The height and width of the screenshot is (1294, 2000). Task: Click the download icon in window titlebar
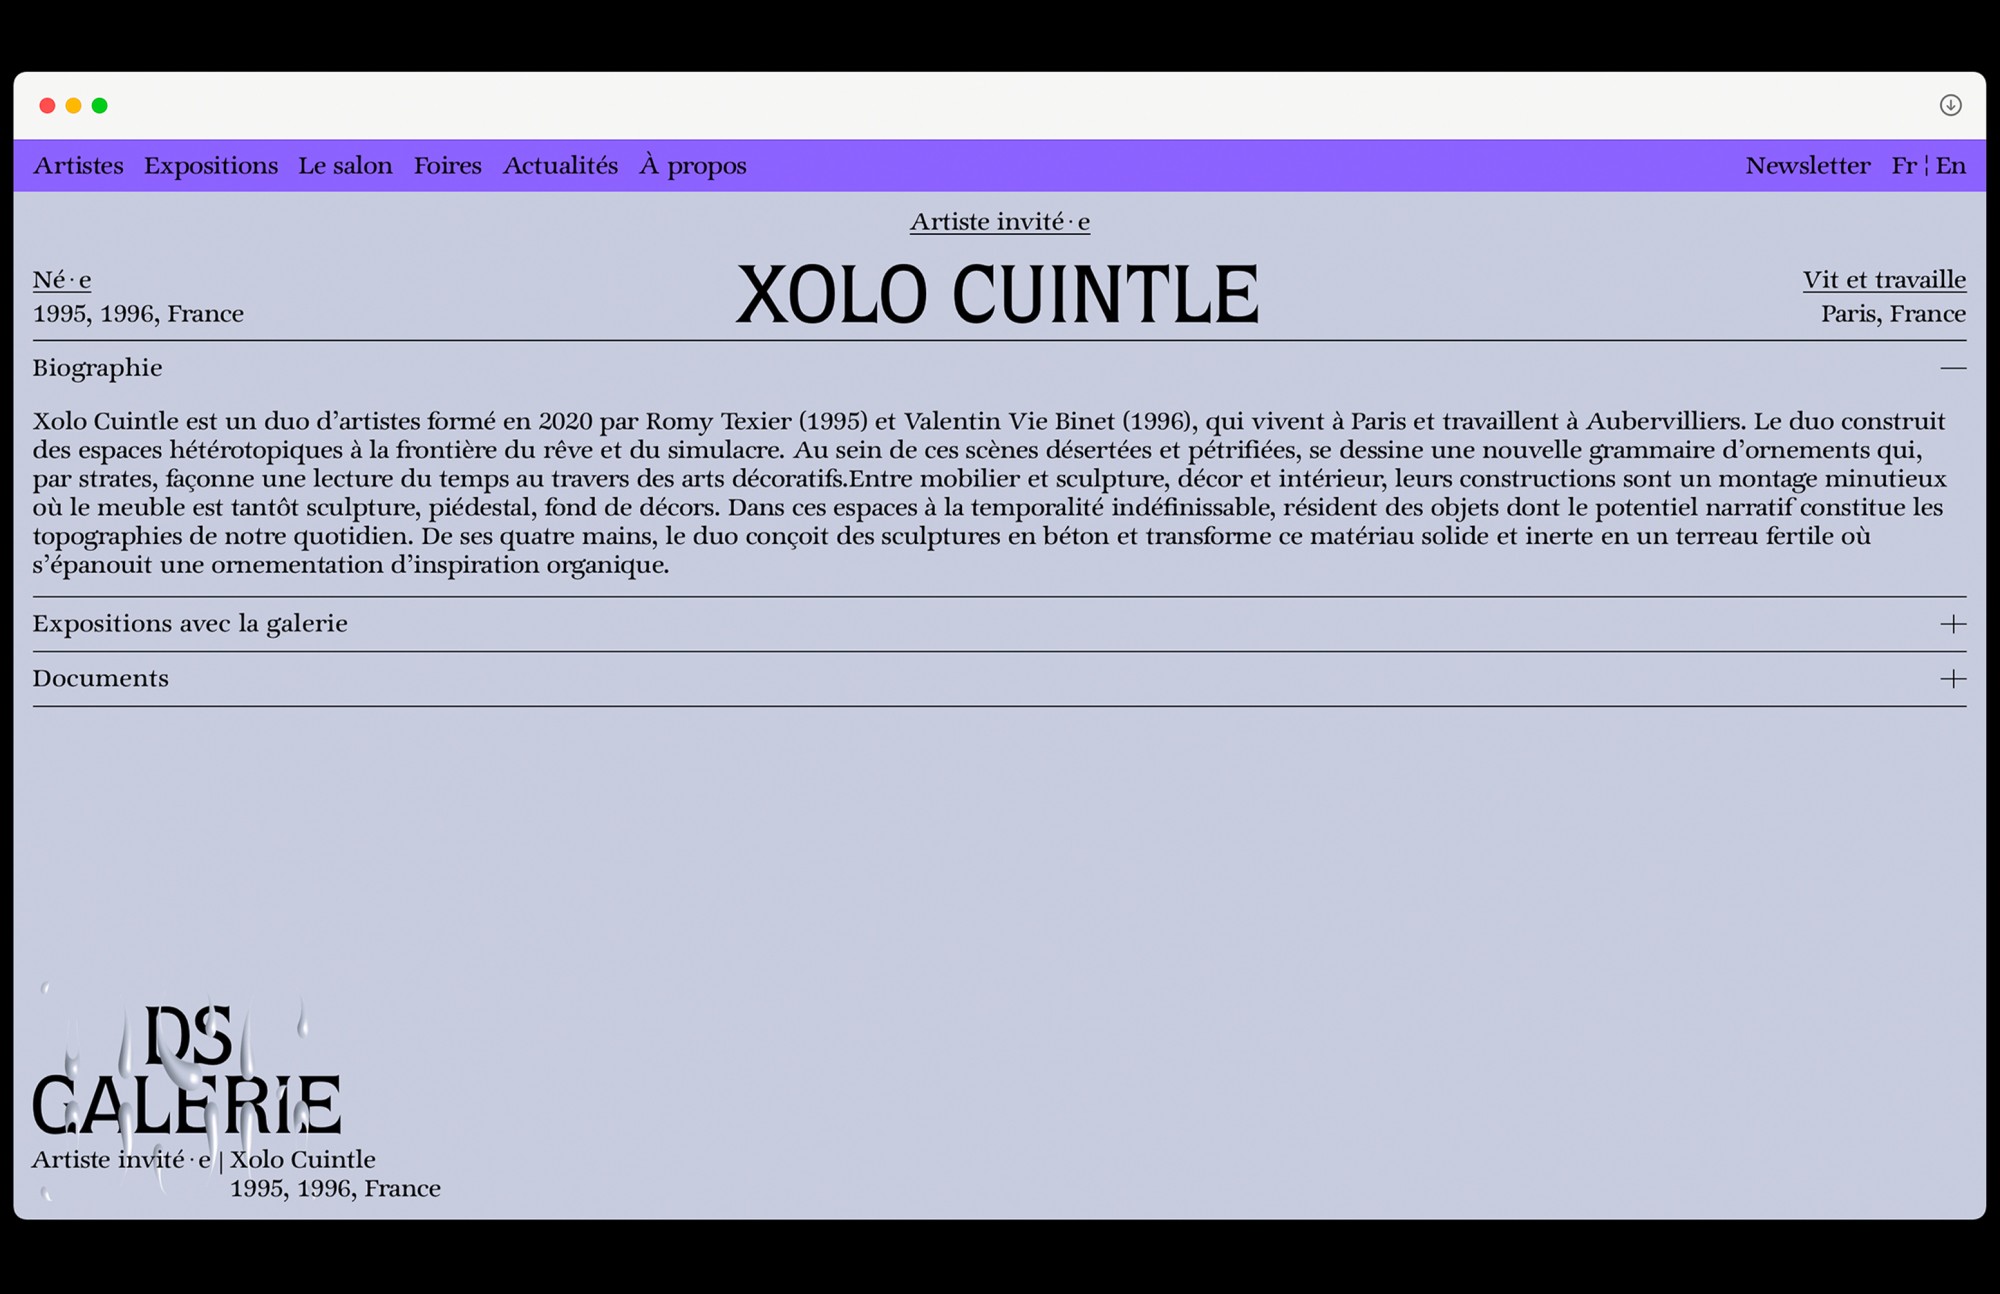[1950, 105]
